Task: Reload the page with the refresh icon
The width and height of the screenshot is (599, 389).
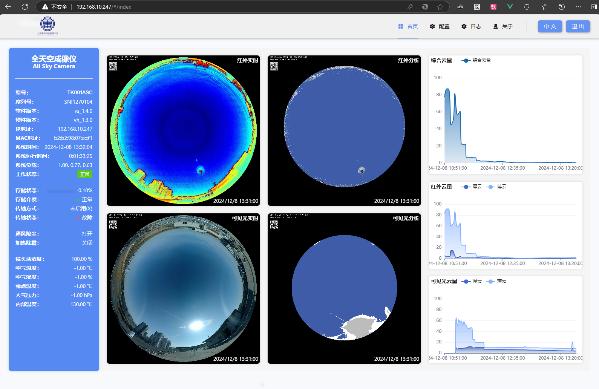Action: (25, 6)
